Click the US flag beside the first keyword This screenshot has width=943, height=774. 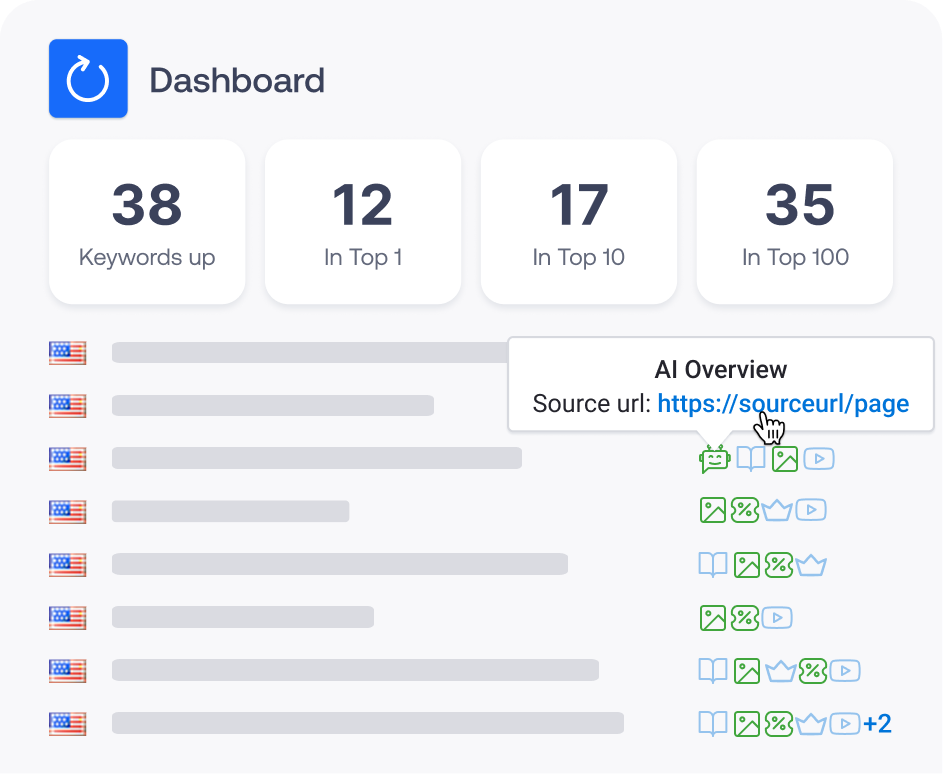[67, 352]
